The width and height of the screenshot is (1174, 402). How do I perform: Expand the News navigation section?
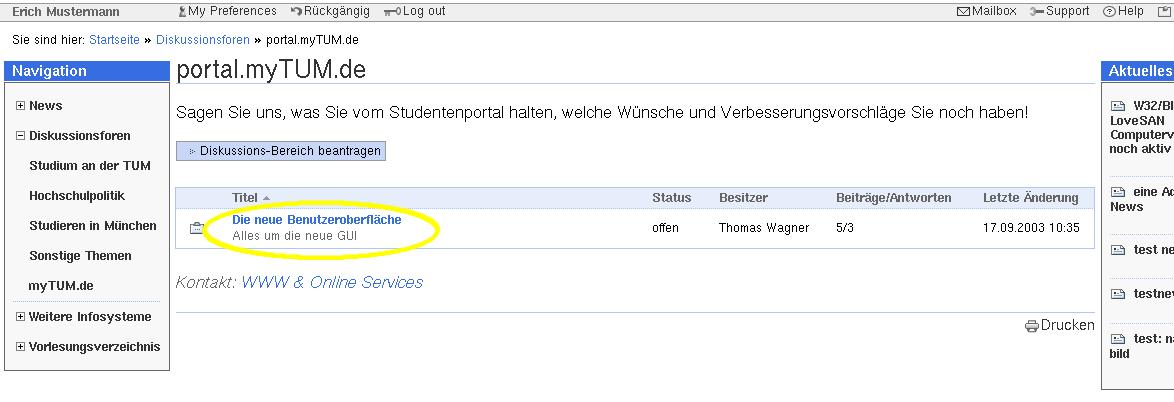(x=20, y=106)
